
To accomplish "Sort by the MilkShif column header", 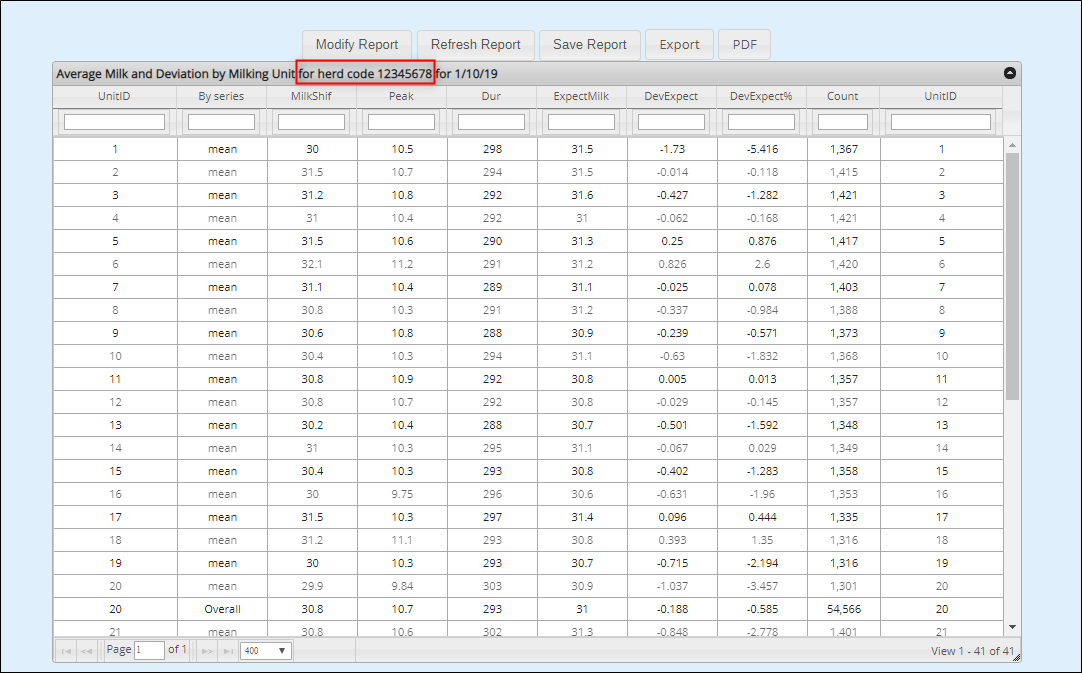I will [x=311, y=96].
